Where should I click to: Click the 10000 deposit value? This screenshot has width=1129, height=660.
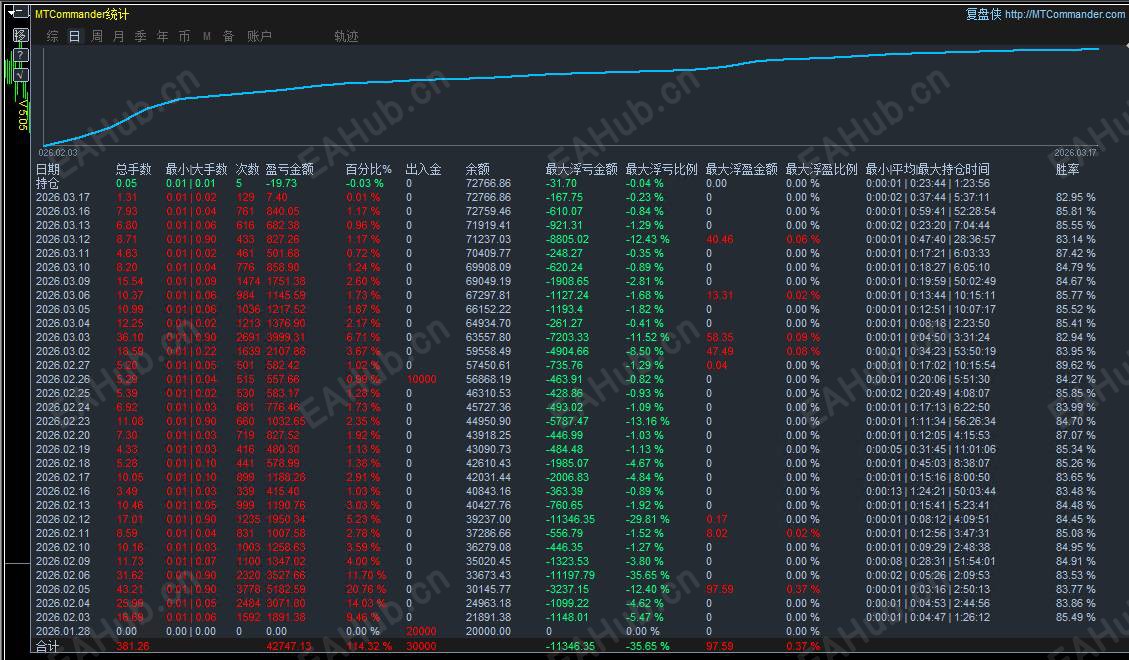(x=421, y=379)
